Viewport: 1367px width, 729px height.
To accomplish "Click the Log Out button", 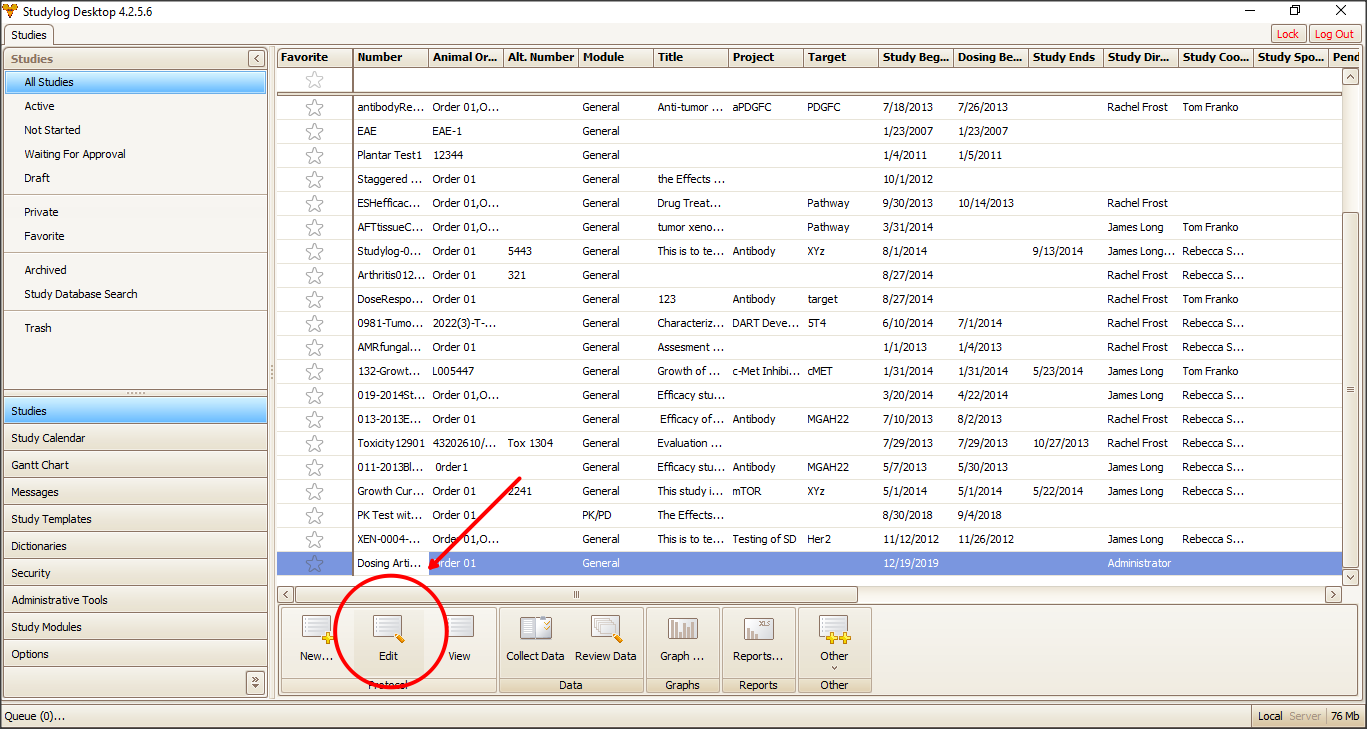I will click(x=1334, y=34).
